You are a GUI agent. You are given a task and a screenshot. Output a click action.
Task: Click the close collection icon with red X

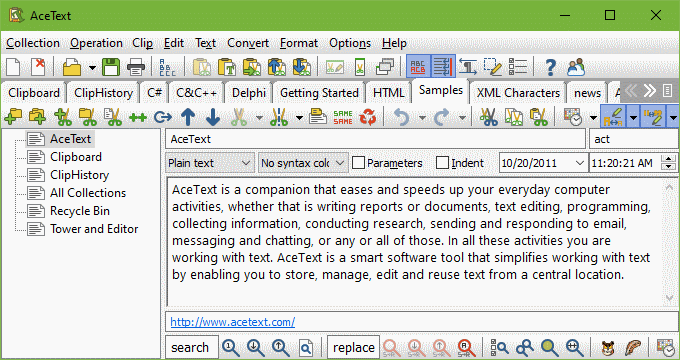[x=38, y=67]
